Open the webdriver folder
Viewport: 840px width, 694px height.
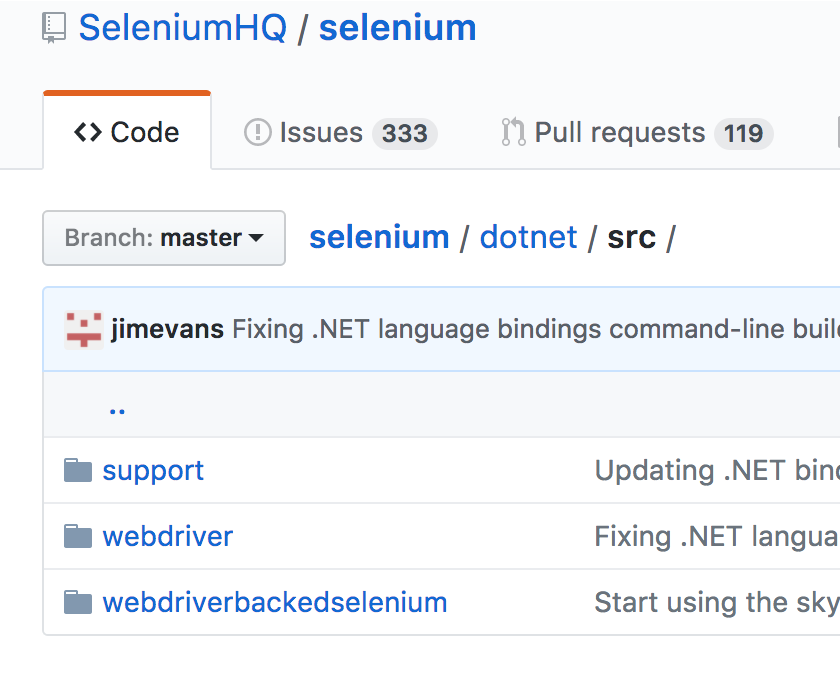(x=168, y=536)
